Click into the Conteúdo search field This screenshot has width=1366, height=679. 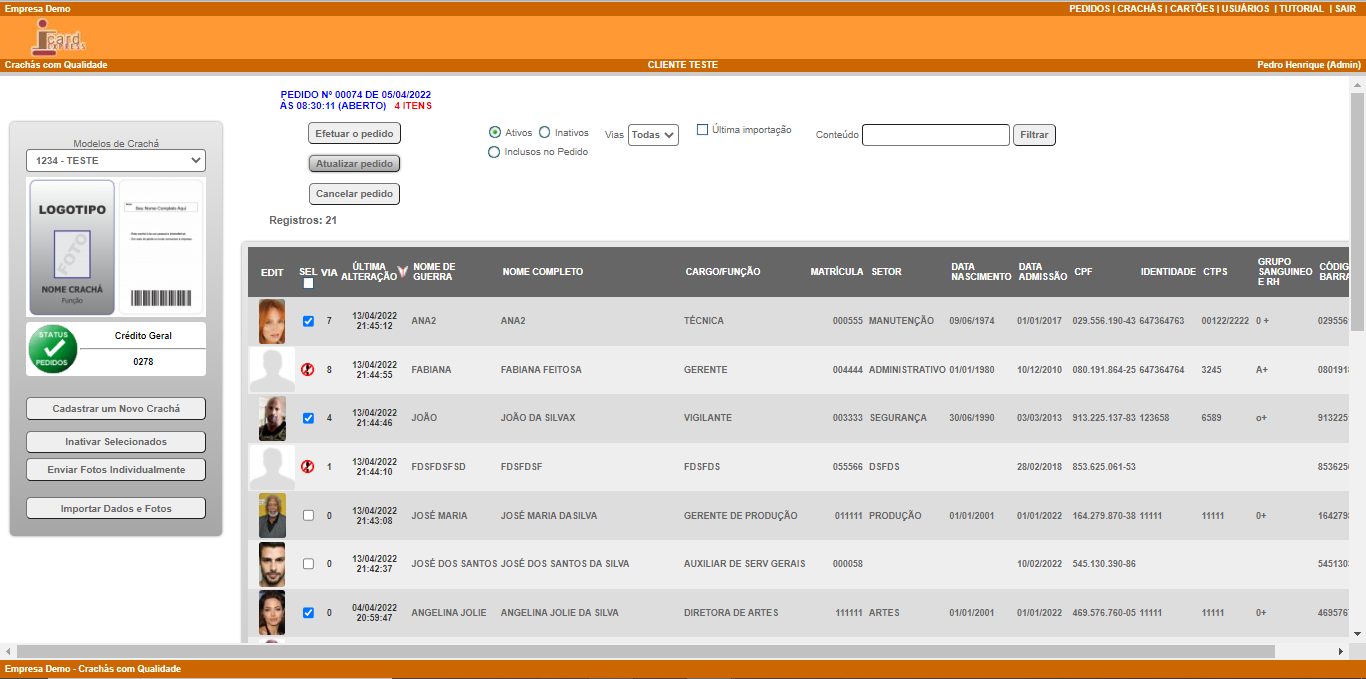tap(935, 135)
